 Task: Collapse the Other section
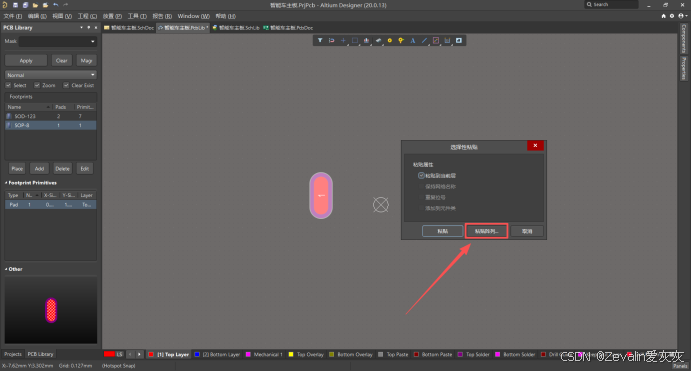(x=6, y=269)
